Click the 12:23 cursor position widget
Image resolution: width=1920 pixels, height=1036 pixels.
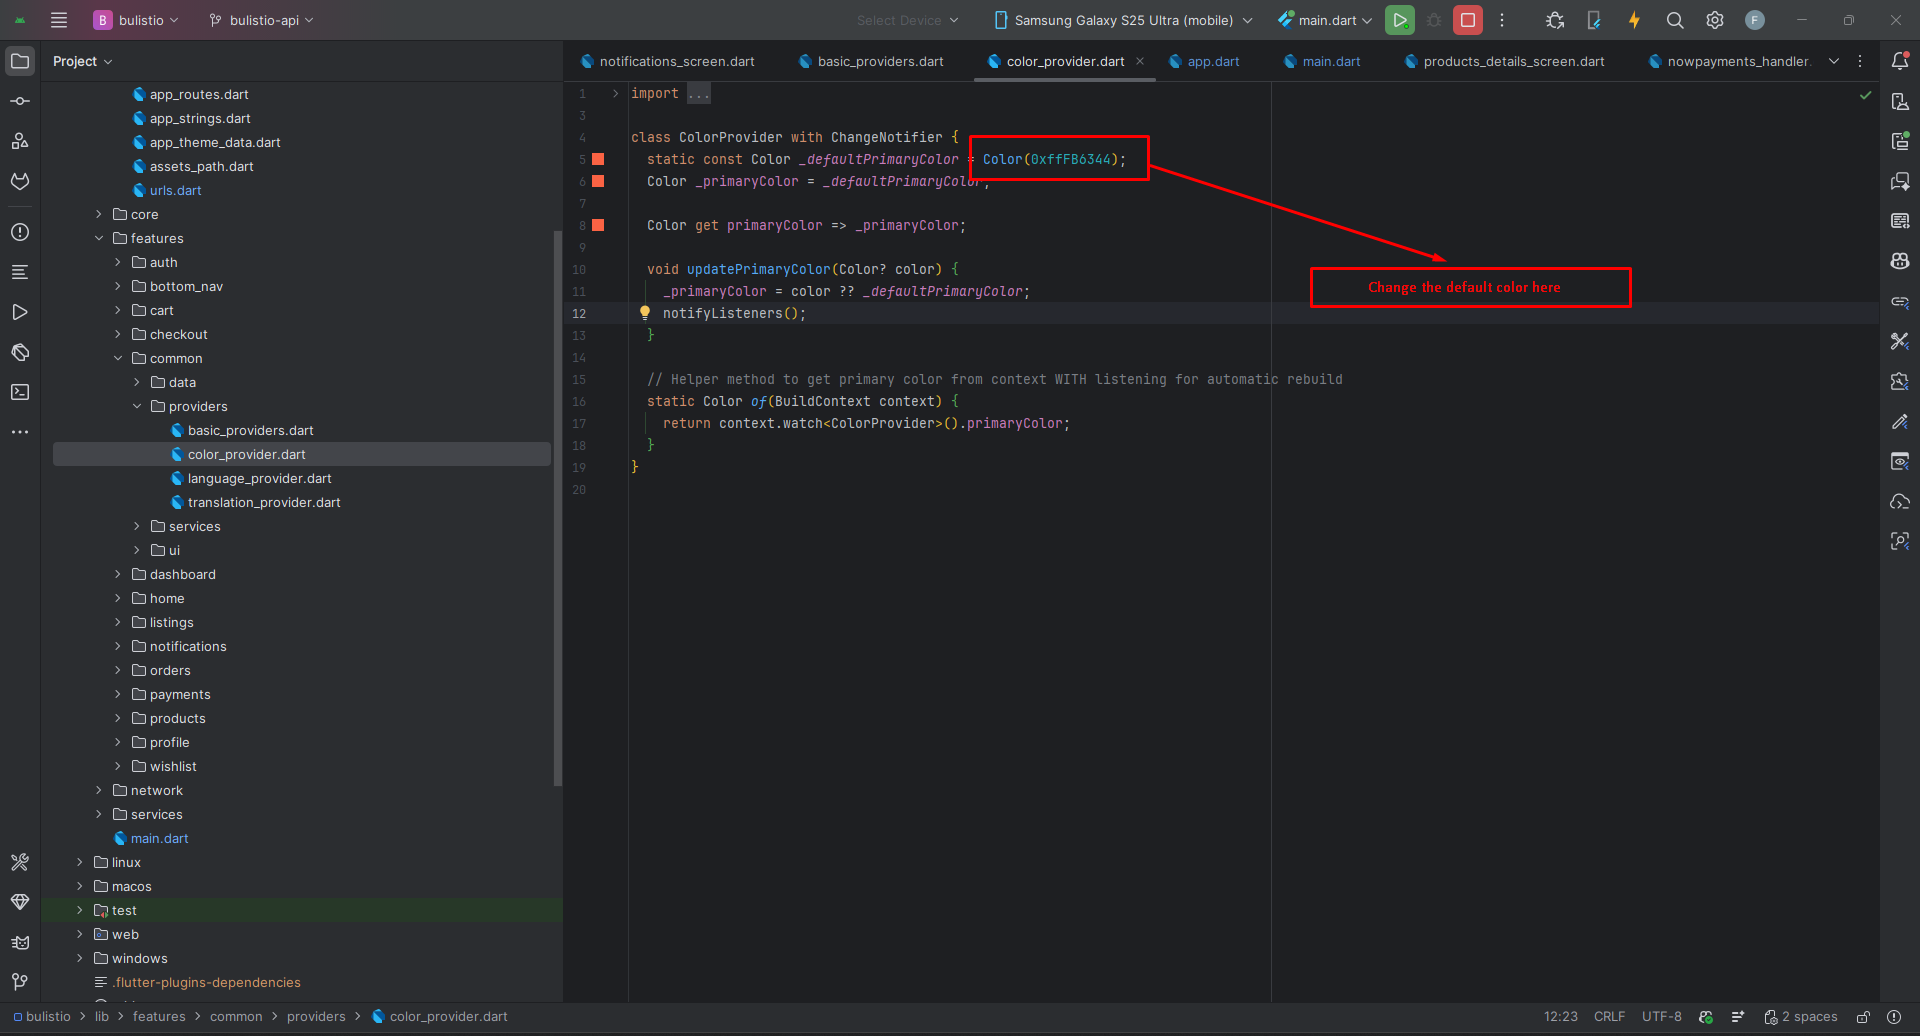1560,1017
